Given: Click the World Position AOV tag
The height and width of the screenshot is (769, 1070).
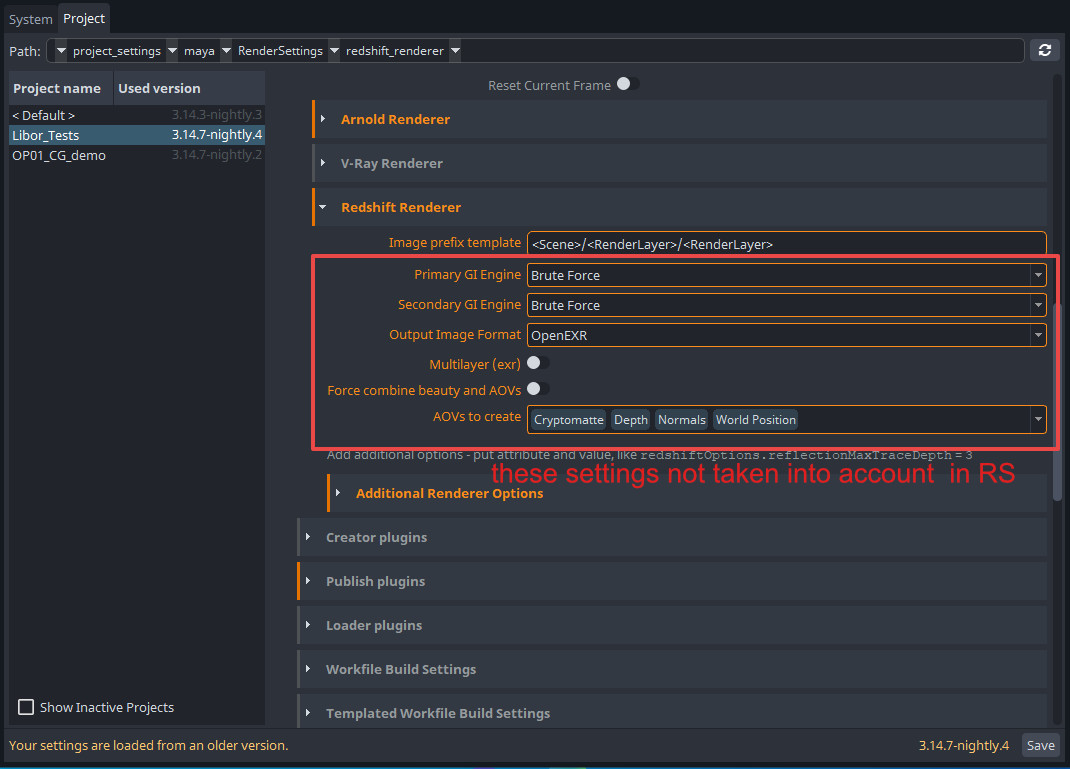Looking at the screenshot, I should pyautogui.click(x=755, y=420).
